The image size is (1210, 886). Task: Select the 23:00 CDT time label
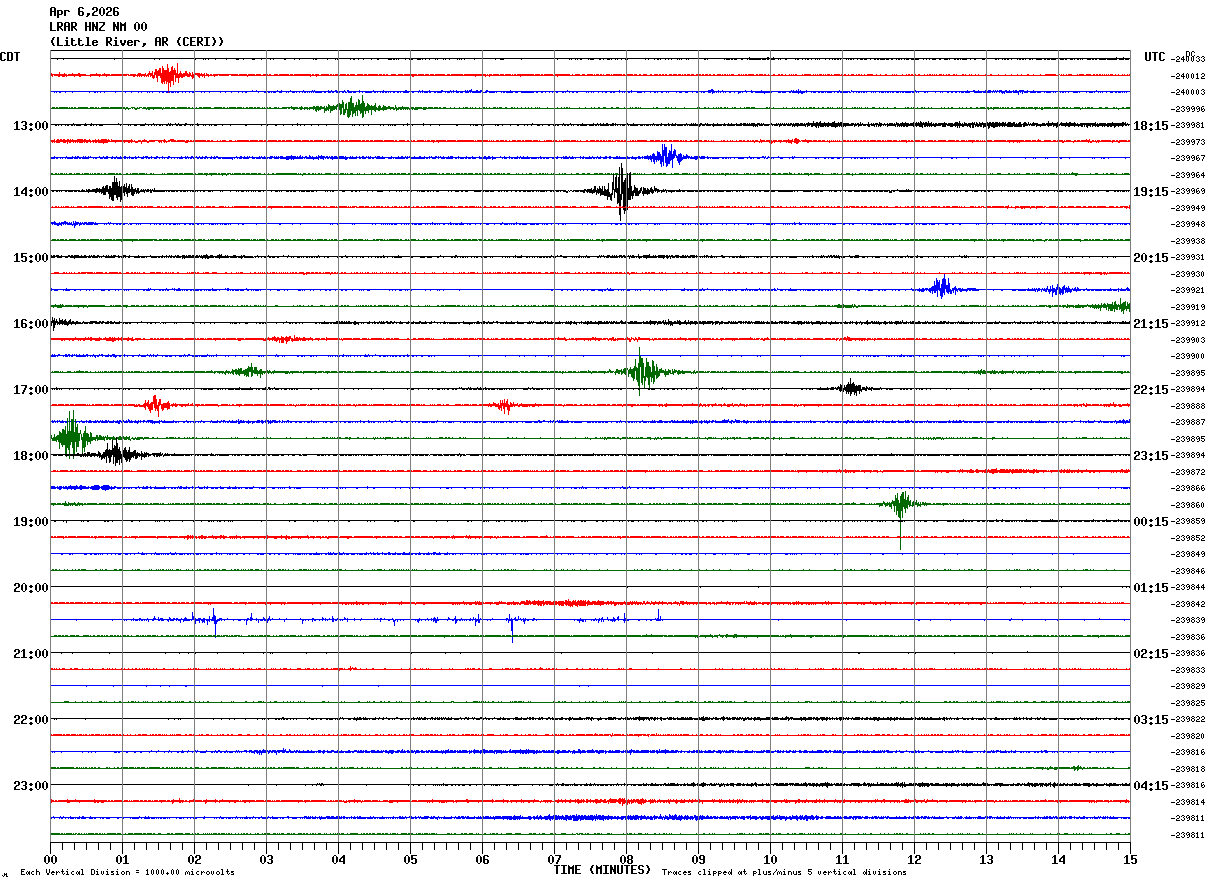[x=31, y=785]
